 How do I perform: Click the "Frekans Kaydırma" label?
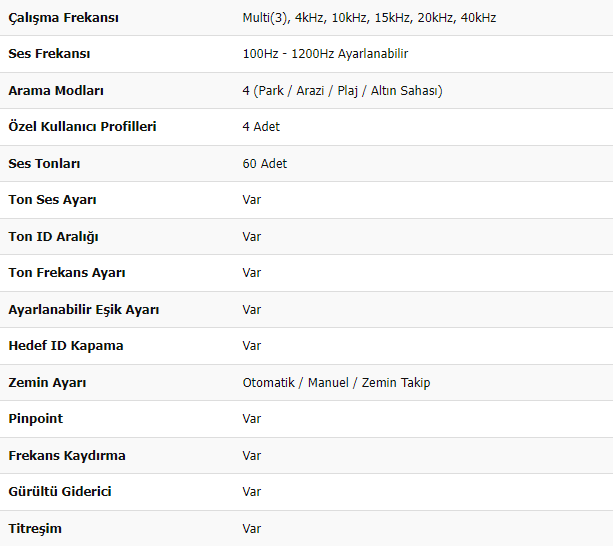[x=67, y=456]
